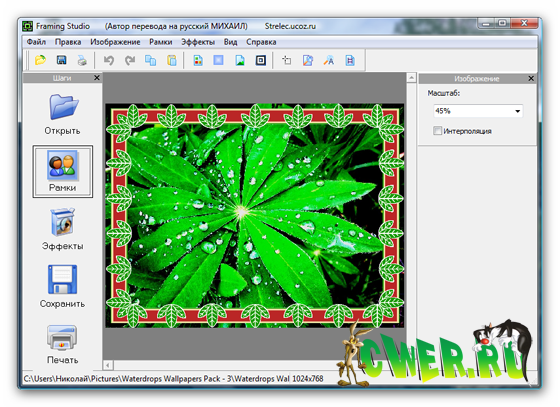Screen dimensions: 560x407
Task: Click the framed leaf picture in the canvas
Action: tap(255, 216)
